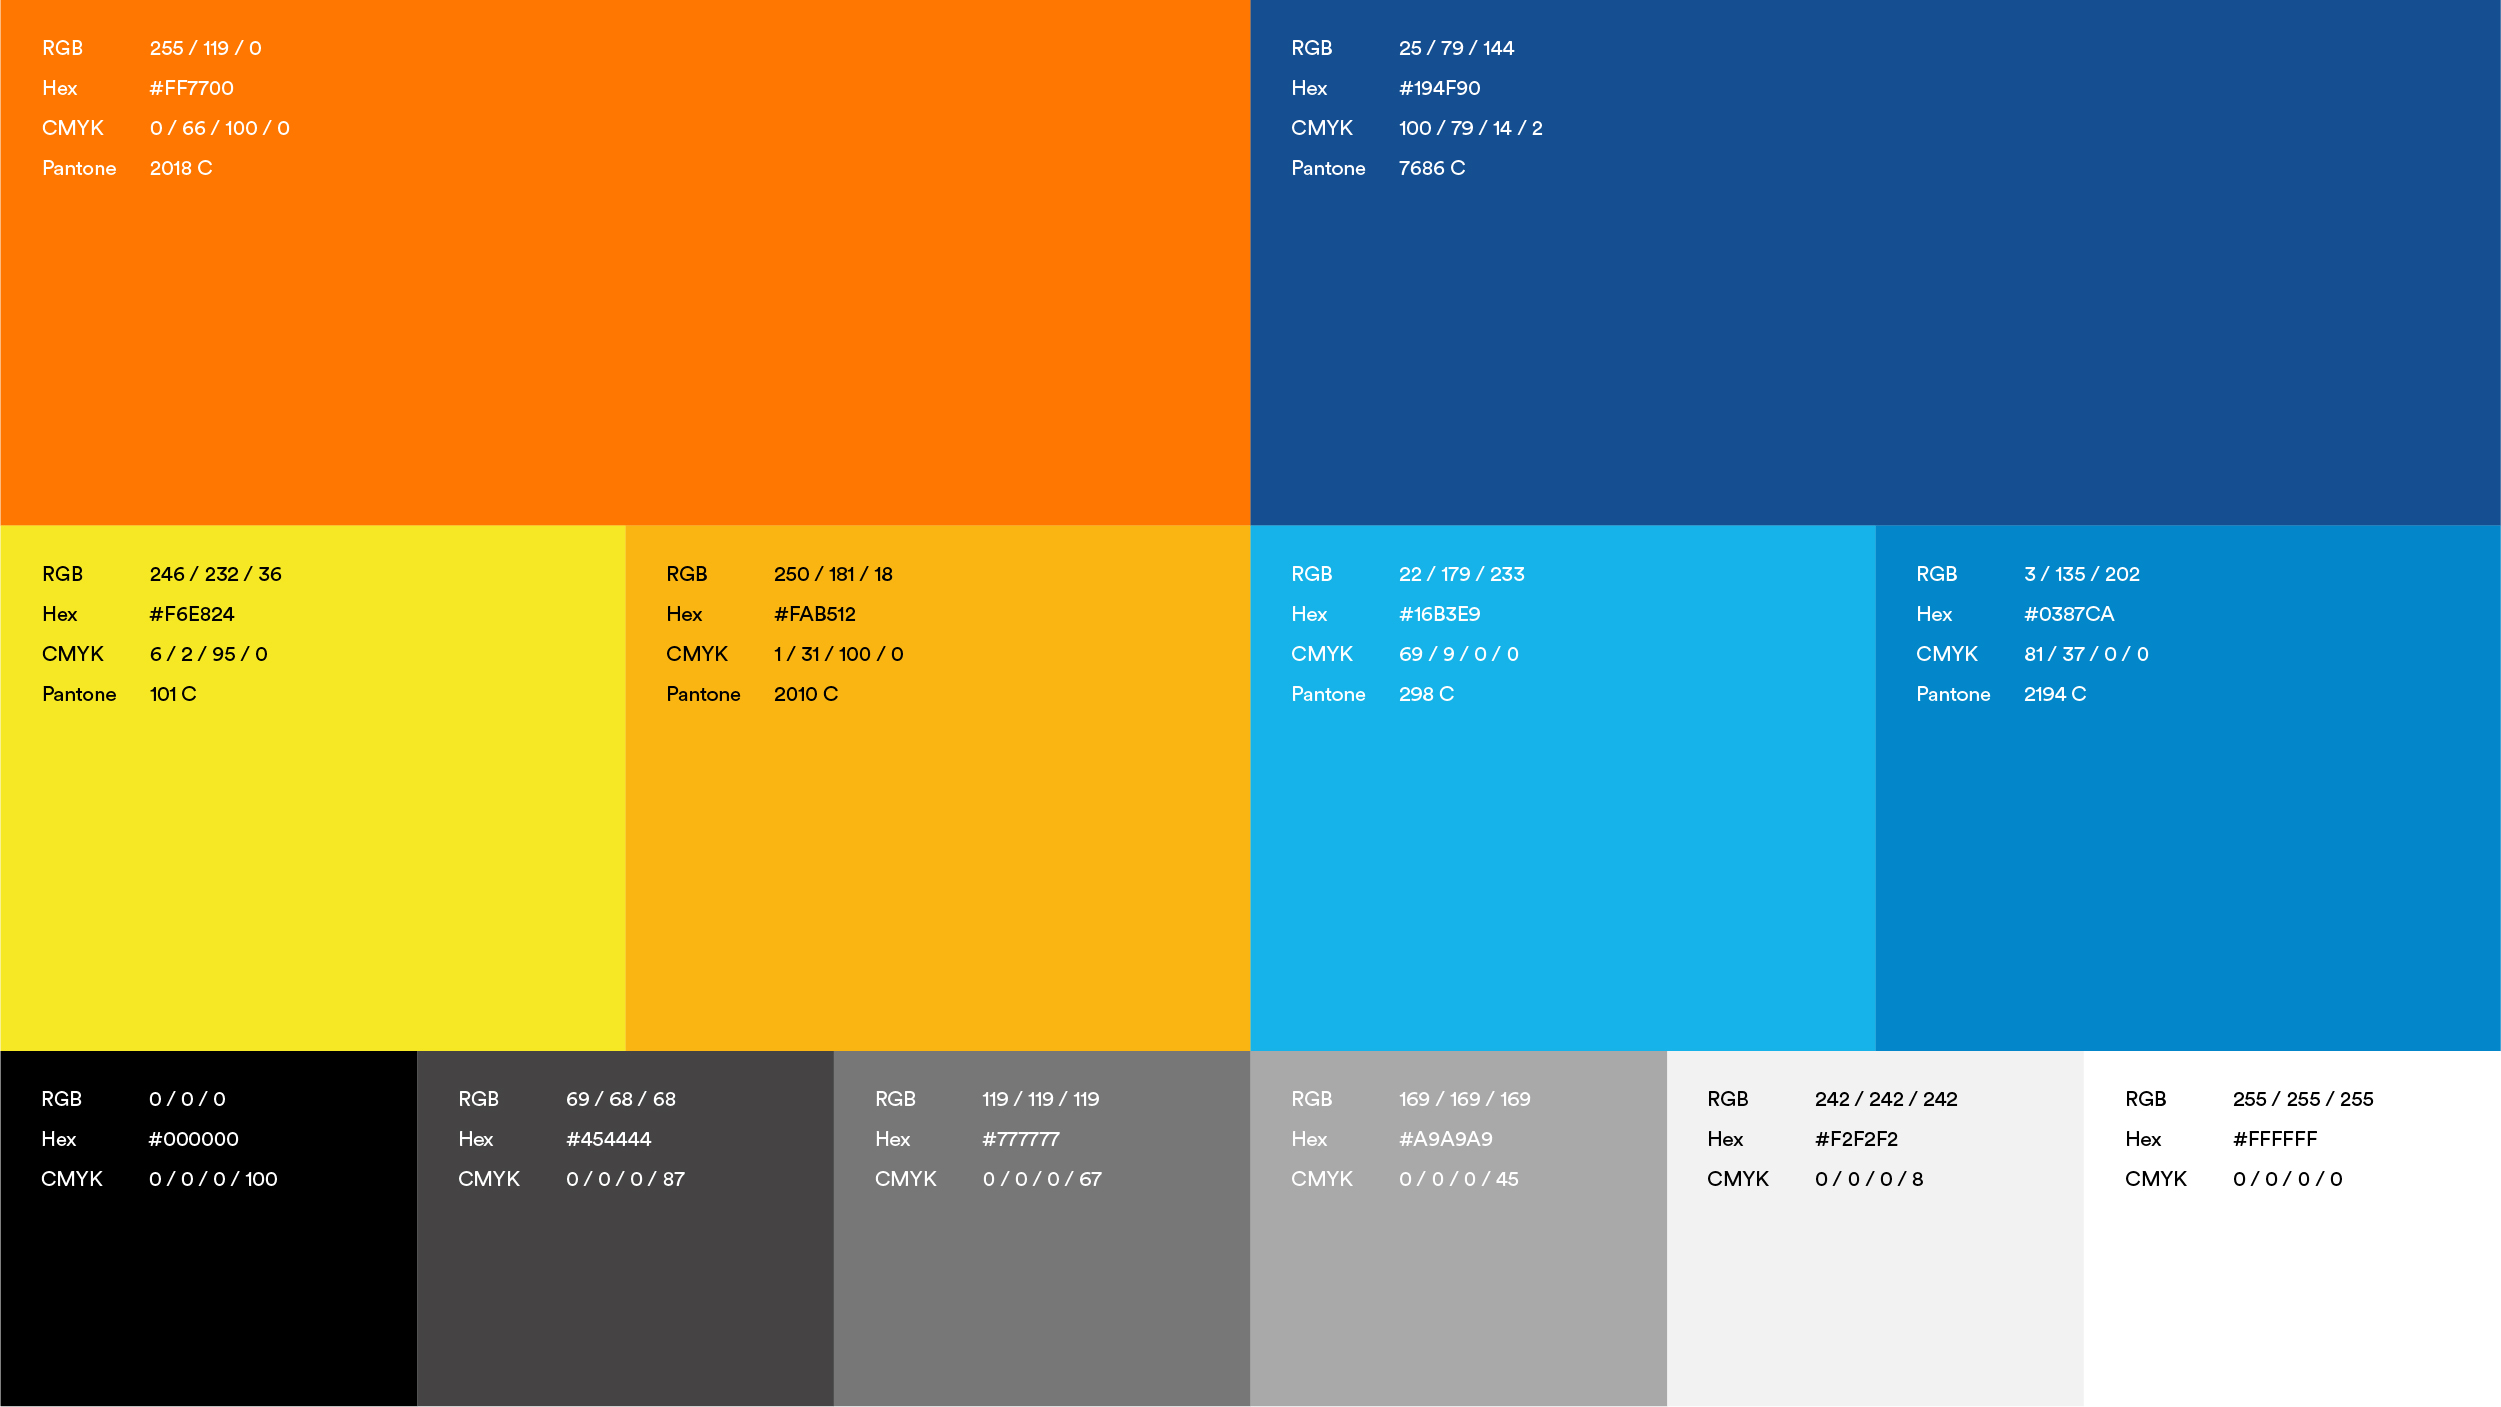The width and height of the screenshot is (2501, 1407).
Task: Click the light gray #A9A9A9 swatch
Action: [x=1458, y=1300]
